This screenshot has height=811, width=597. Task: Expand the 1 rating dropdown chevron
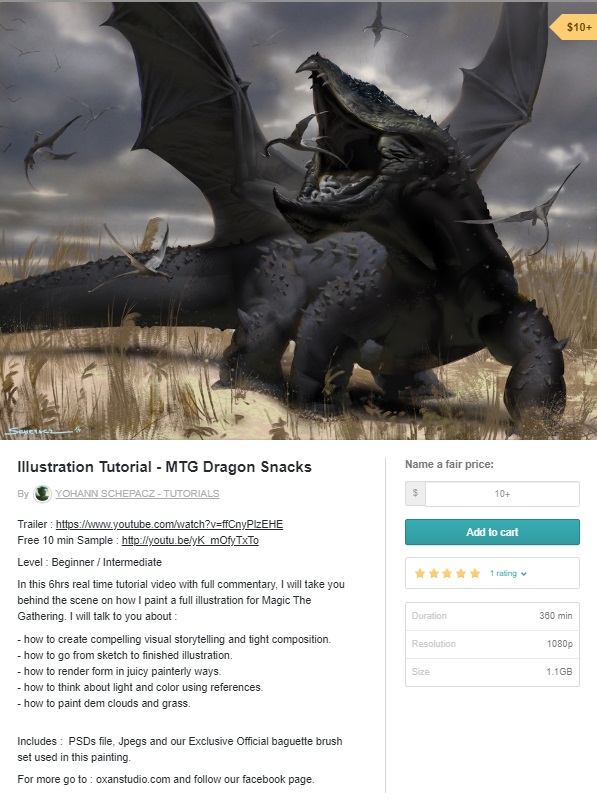tap(524, 574)
